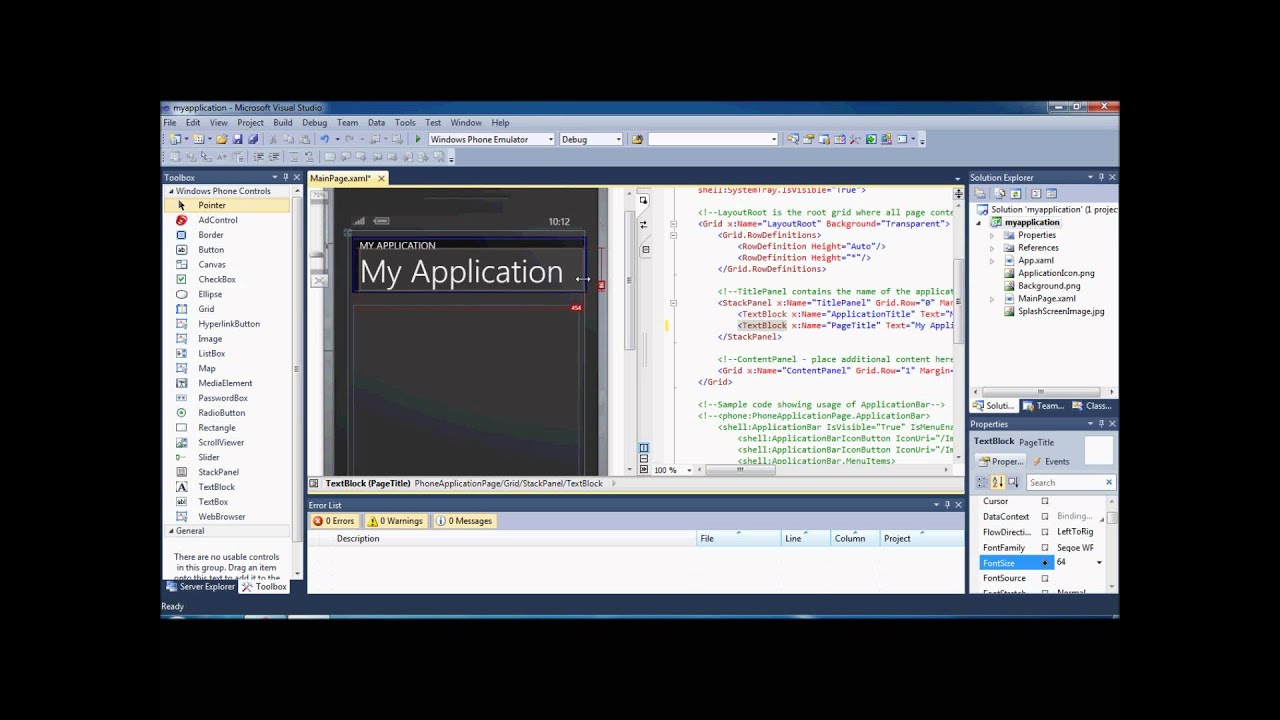Select the My Application title in designer

tap(461, 272)
